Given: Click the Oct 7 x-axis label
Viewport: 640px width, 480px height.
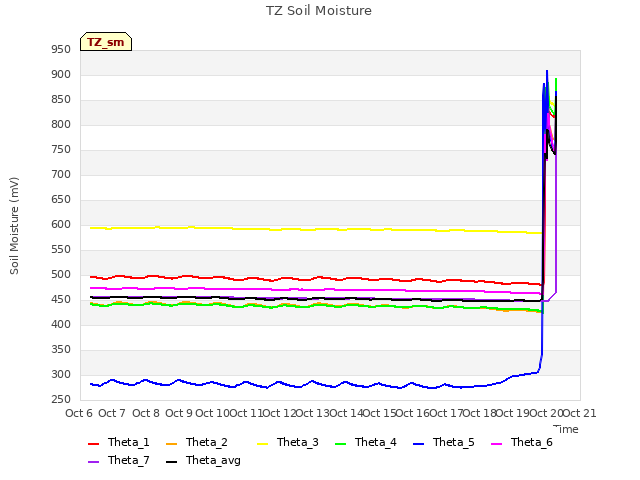Looking at the screenshot, I should point(112,413).
